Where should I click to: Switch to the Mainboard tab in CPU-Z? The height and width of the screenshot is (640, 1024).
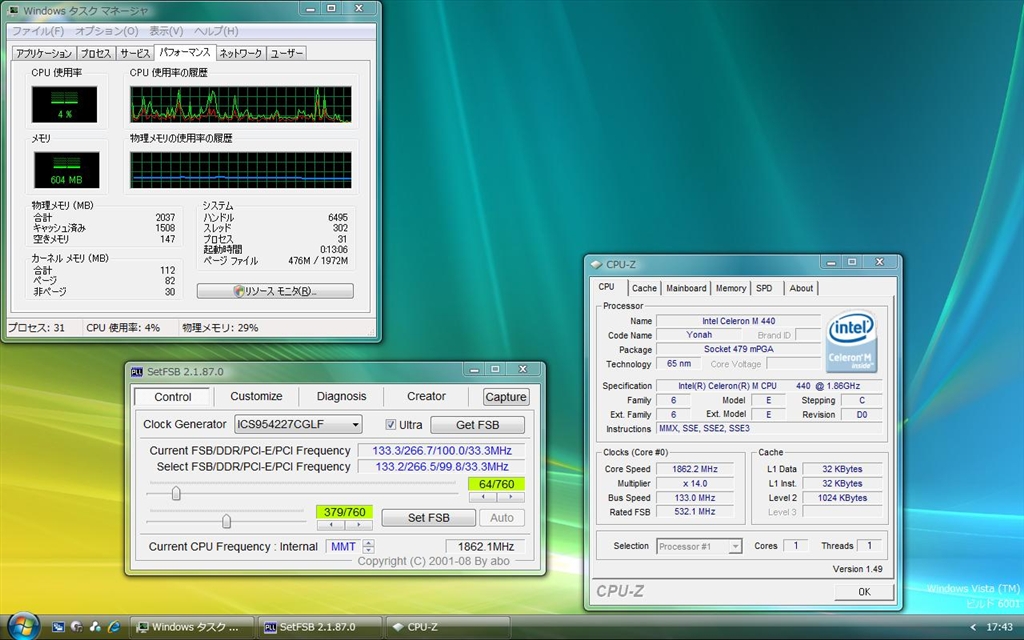pyautogui.click(x=686, y=288)
